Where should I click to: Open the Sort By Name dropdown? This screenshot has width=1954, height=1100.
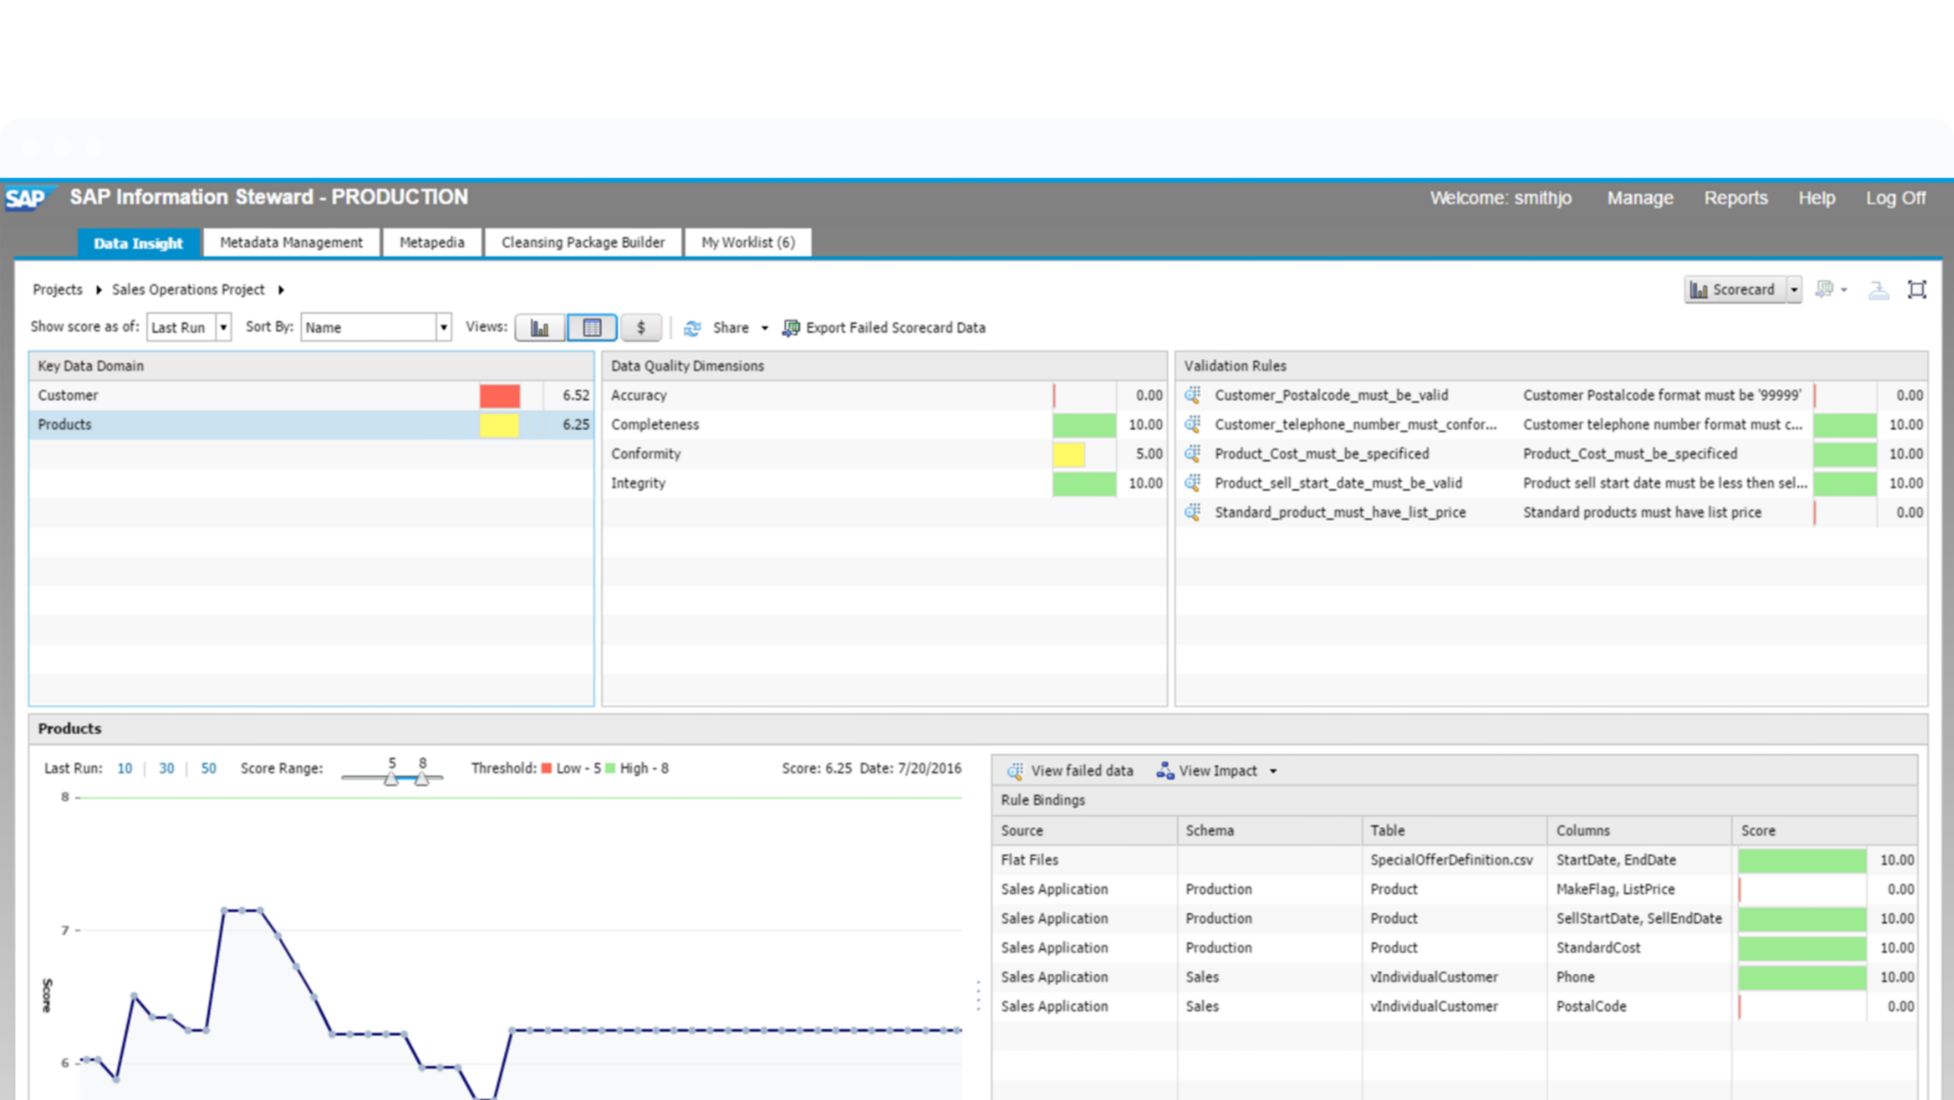[443, 328]
